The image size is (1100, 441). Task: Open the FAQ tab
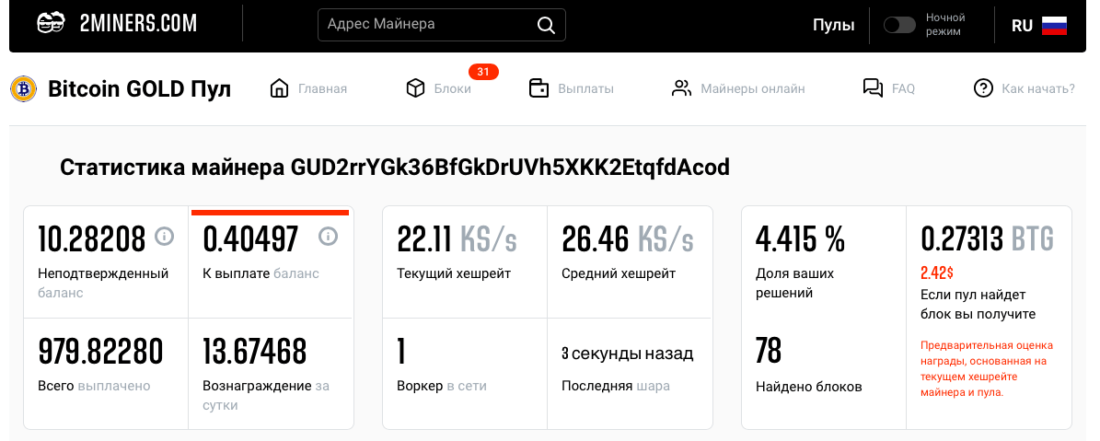(903, 89)
